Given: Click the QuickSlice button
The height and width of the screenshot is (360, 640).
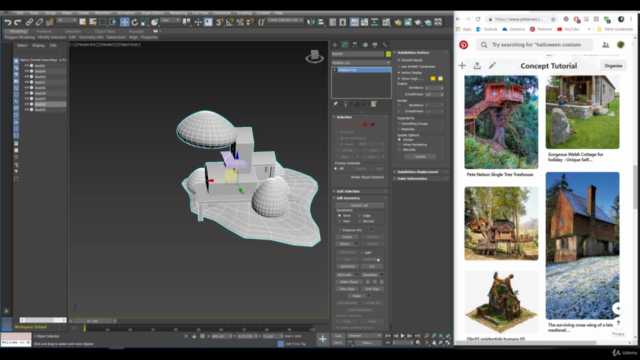Looking at the screenshot, I should click(347, 267).
